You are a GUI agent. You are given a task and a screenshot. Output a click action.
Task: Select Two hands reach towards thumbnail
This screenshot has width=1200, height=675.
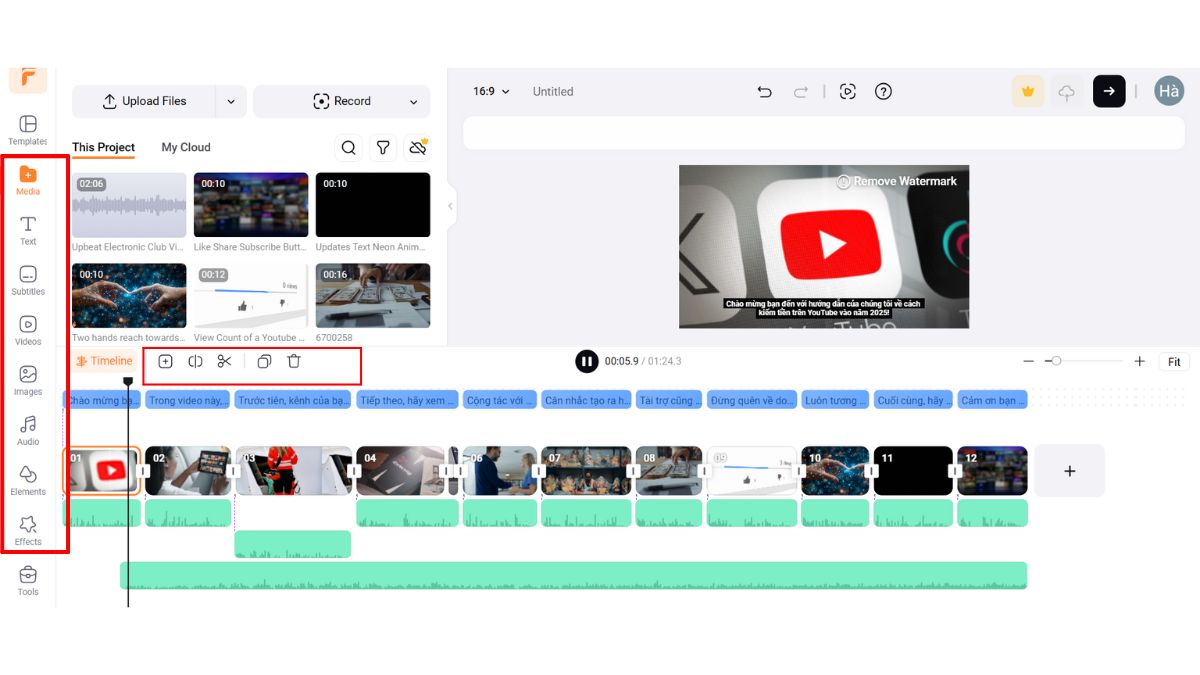[x=129, y=295]
